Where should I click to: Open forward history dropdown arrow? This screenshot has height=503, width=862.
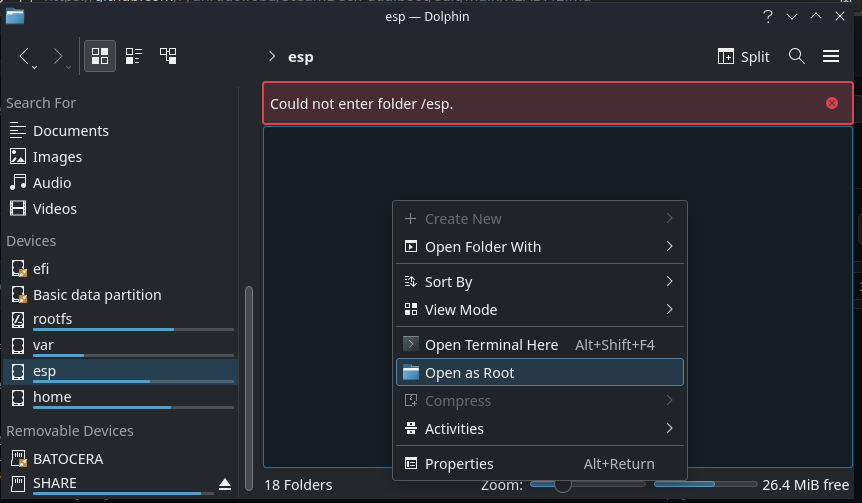(x=68, y=67)
